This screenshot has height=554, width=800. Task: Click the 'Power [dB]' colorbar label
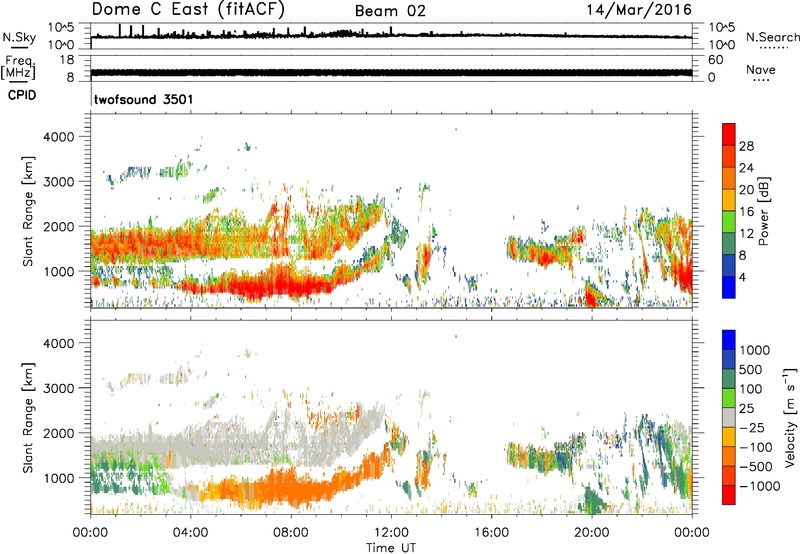point(763,211)
